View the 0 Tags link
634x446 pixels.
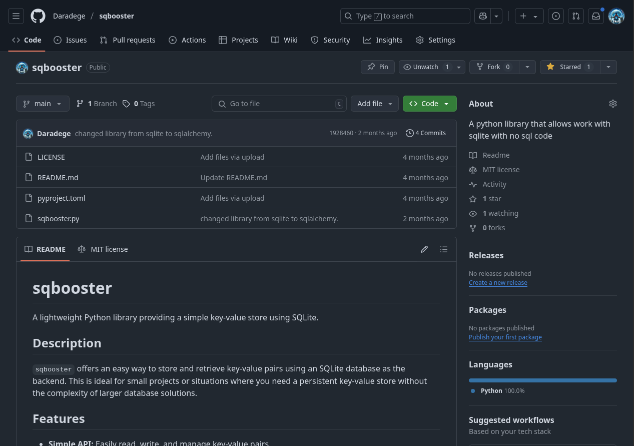(139, 104)
